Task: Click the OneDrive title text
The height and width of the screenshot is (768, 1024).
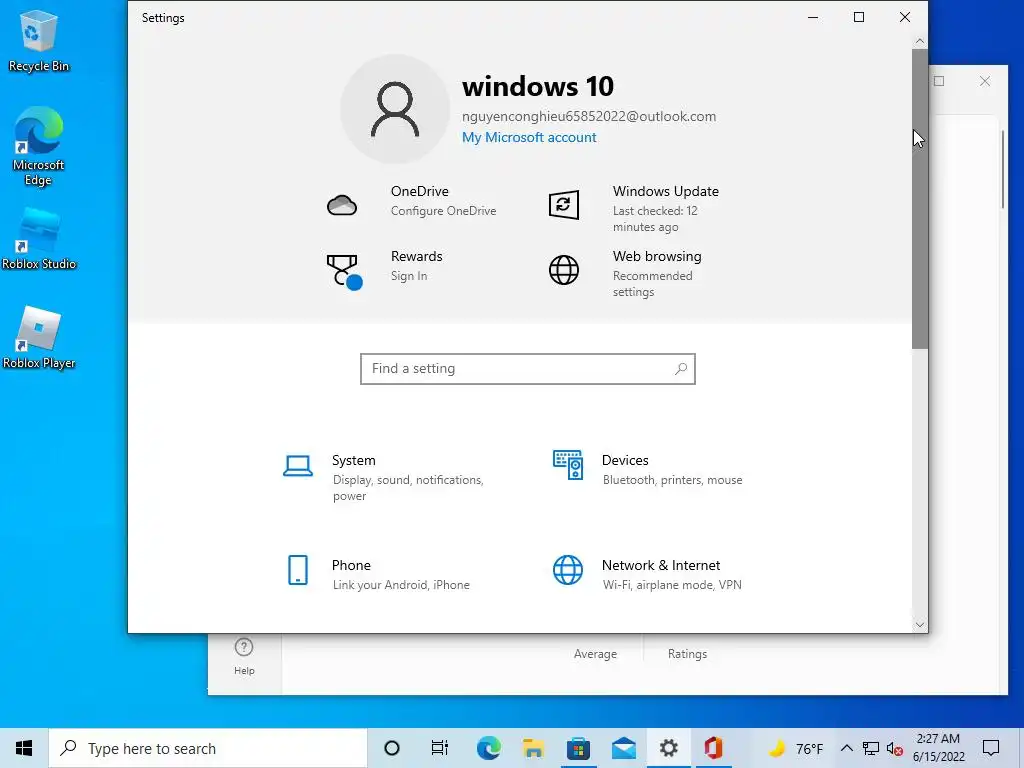Action: [x=420, y=191]
